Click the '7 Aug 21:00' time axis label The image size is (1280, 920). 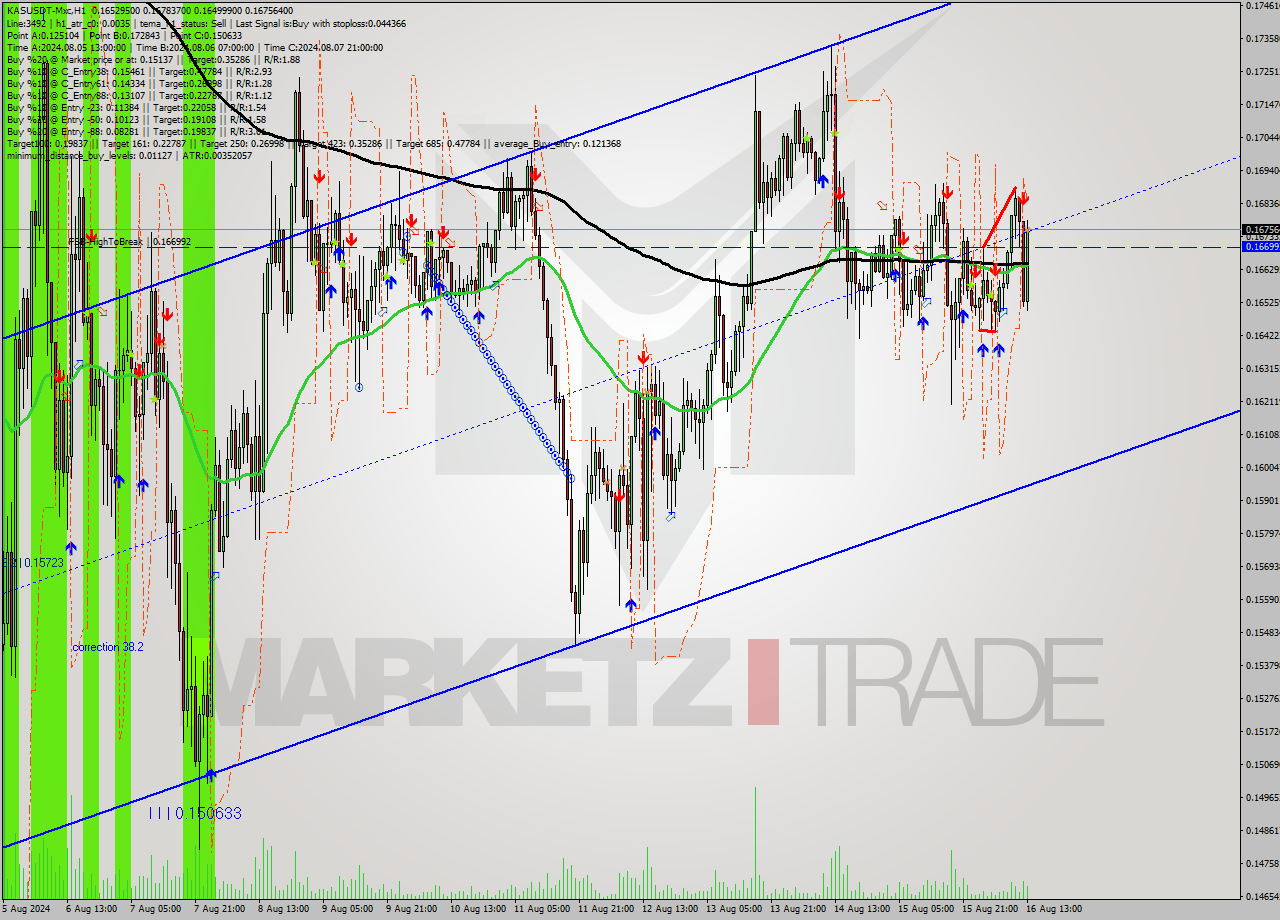click(x=220, y=909)
